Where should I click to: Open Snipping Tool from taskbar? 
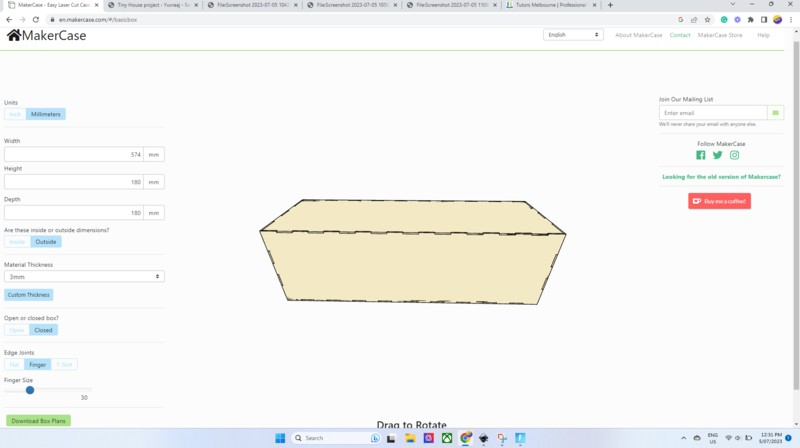(502, 438)
